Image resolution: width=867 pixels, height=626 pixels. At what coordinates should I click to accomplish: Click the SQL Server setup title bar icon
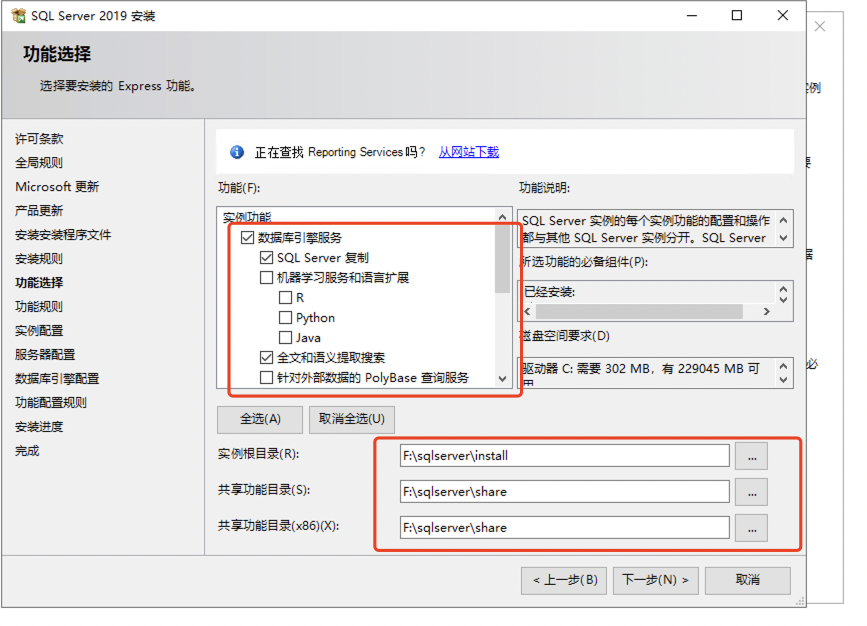pos(18,16)
